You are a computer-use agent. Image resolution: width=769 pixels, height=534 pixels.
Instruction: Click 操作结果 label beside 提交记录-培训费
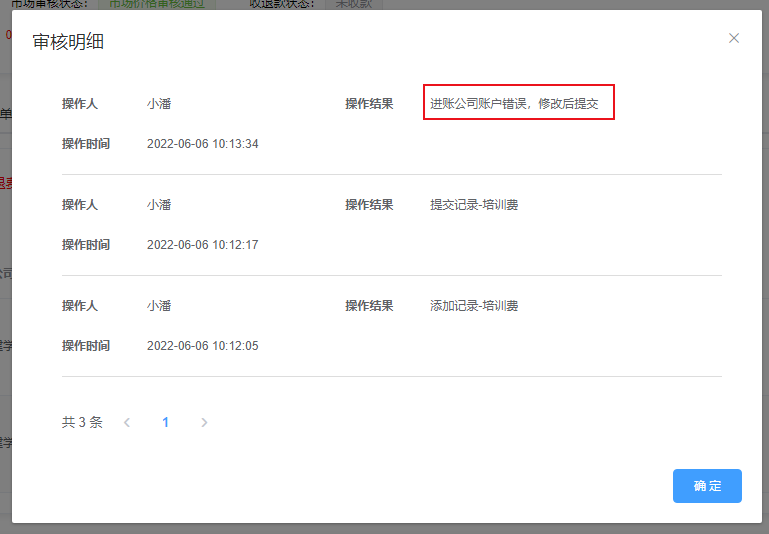[369, 204]
